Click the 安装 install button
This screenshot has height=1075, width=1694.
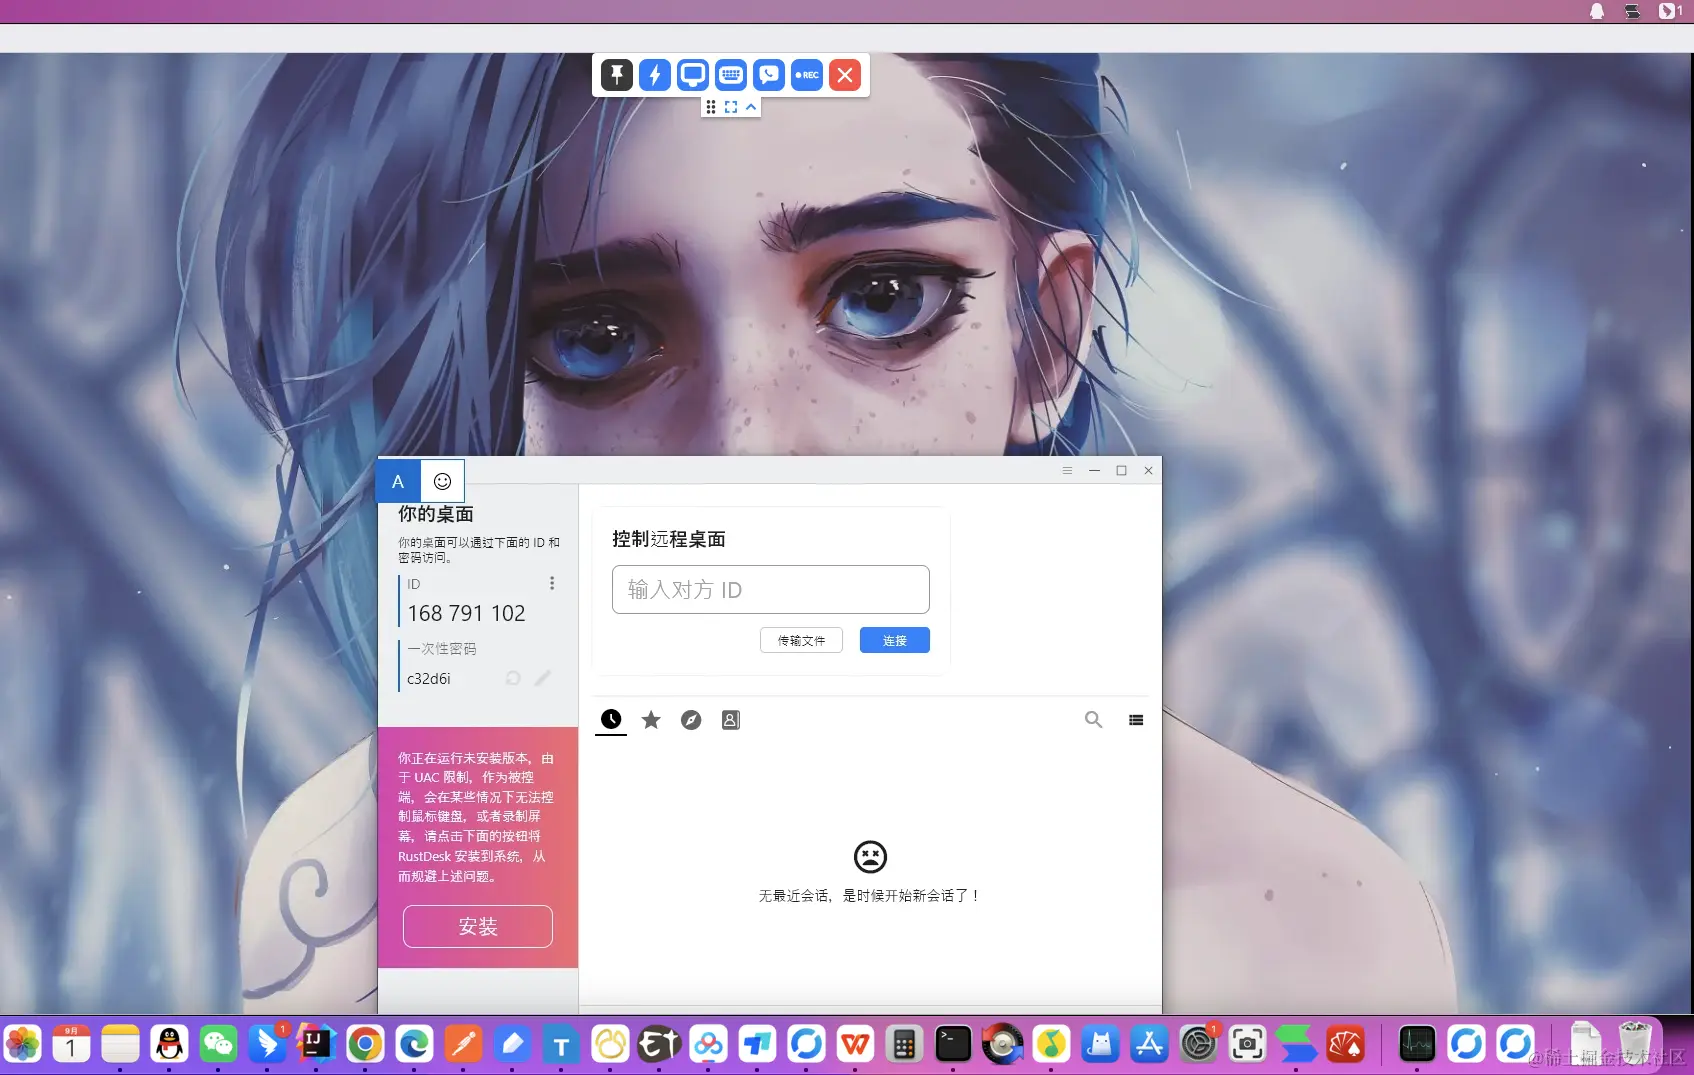pos(478,926)
